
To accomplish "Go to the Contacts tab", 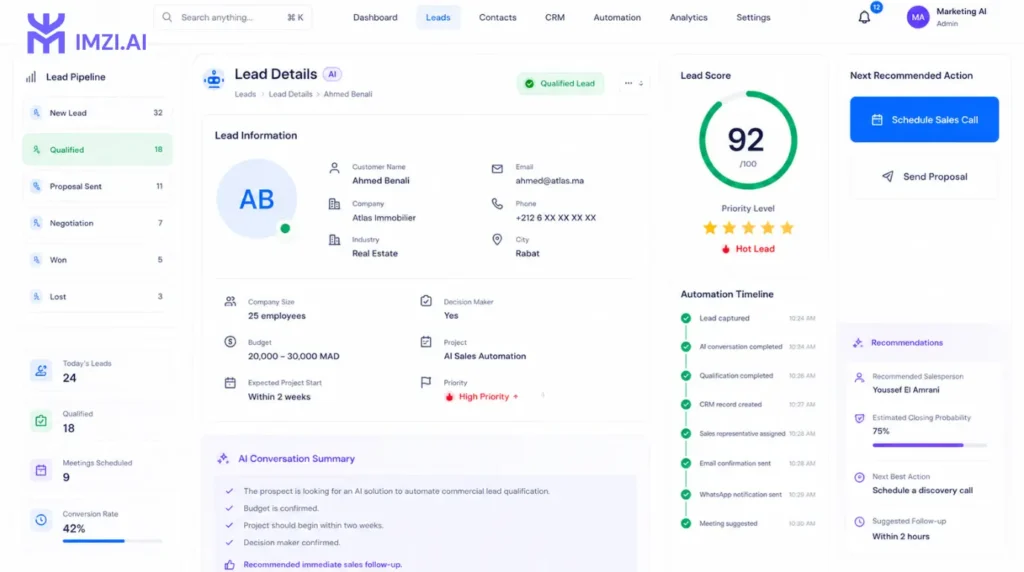I will pyautogui.click(x=498, y=18).
